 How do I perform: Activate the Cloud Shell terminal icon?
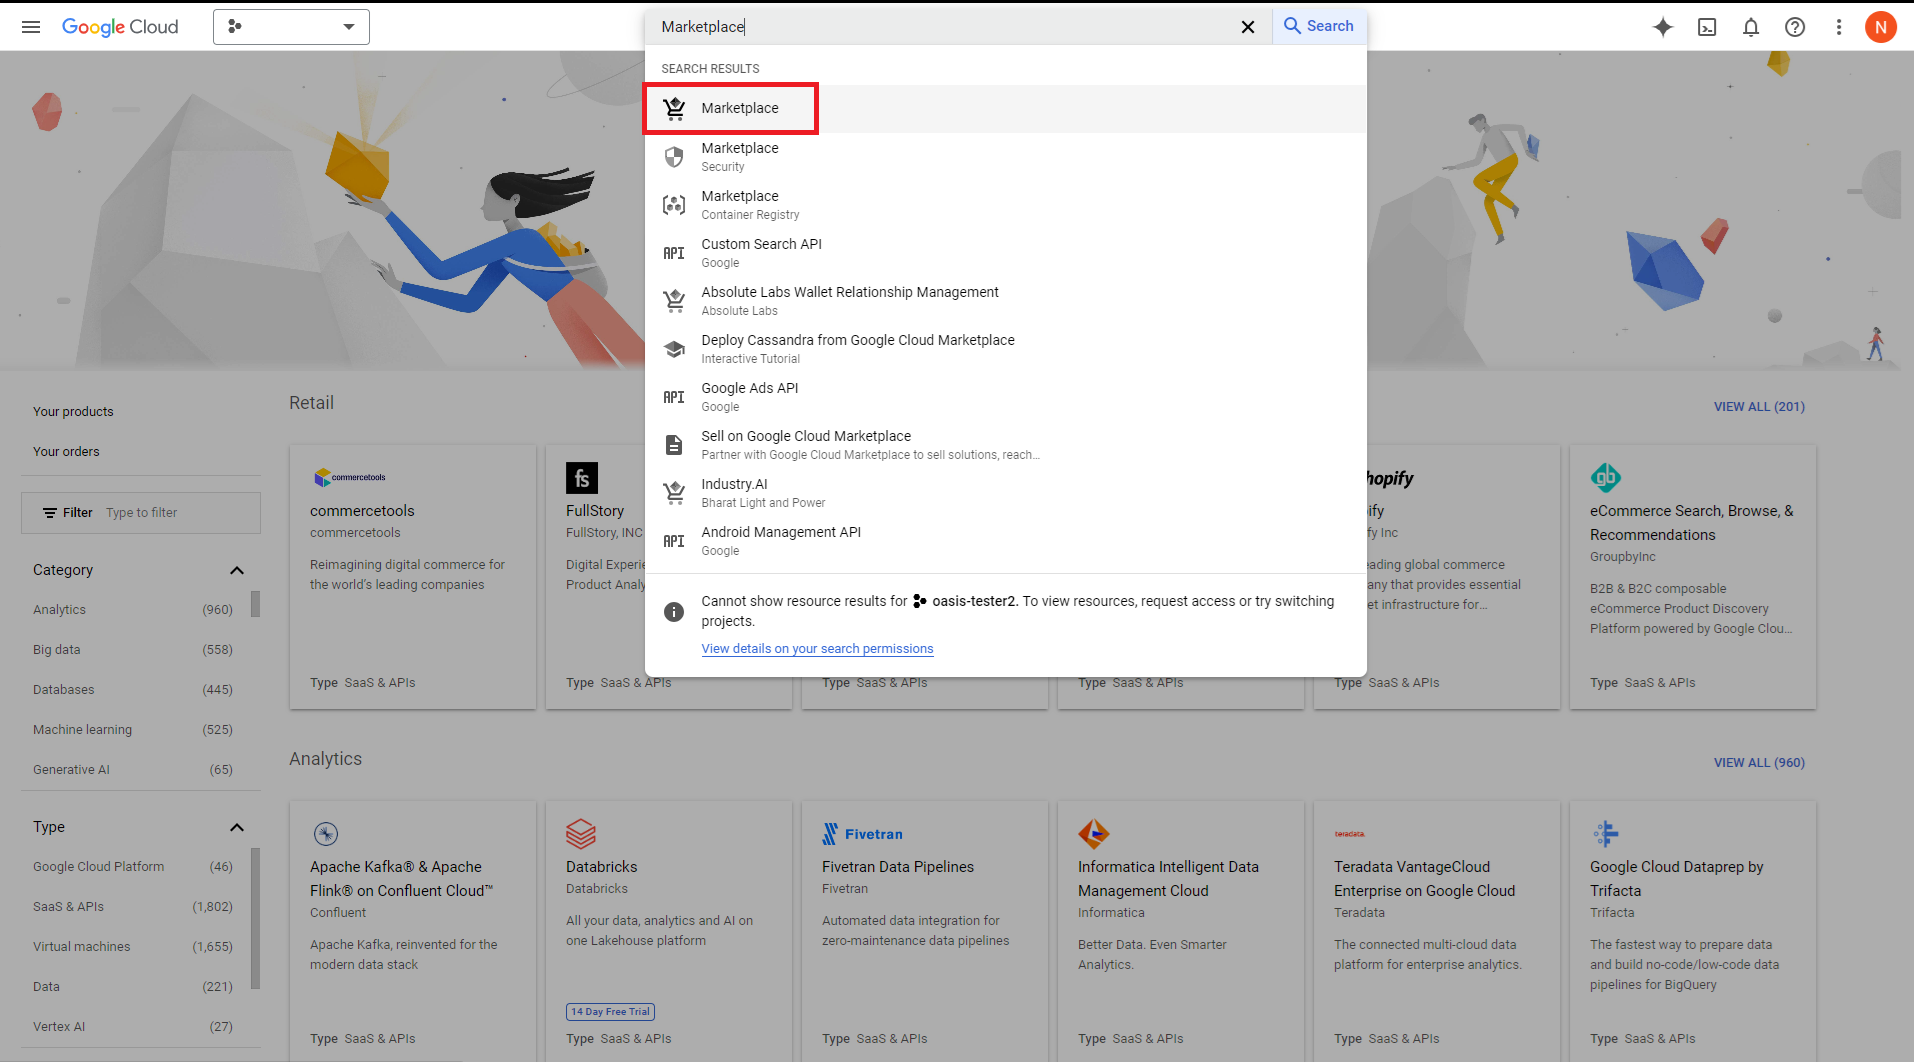[x=1707, y=27]
